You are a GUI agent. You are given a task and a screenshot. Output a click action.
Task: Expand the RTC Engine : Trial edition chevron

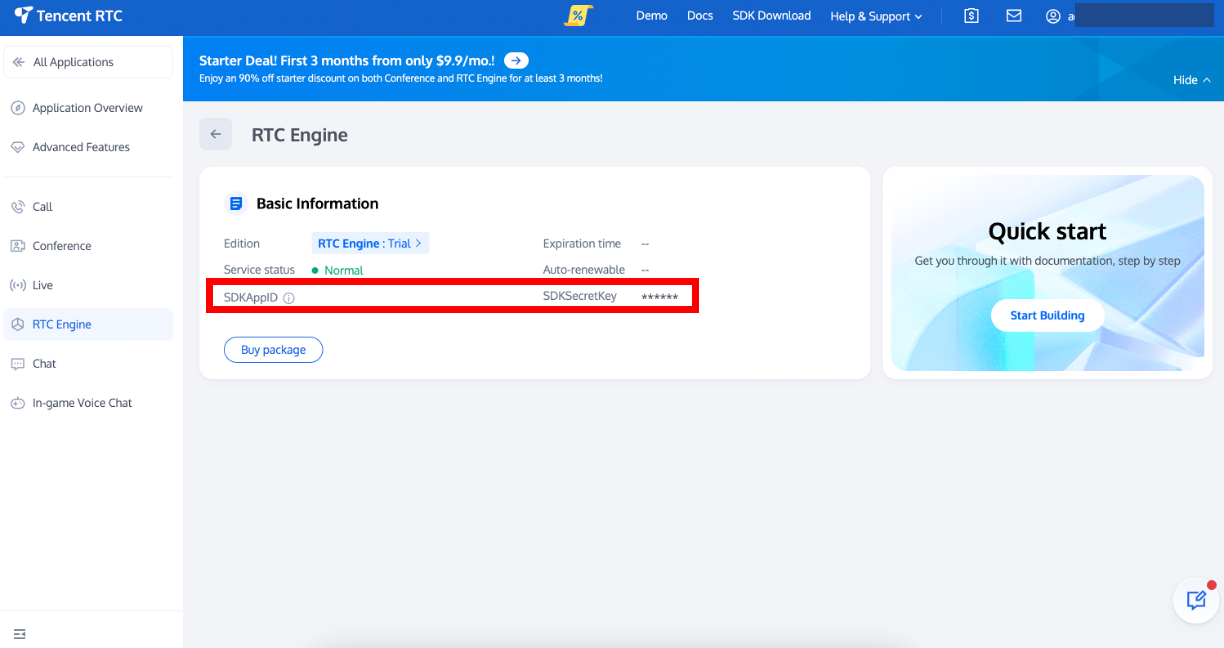click(418, 244)
